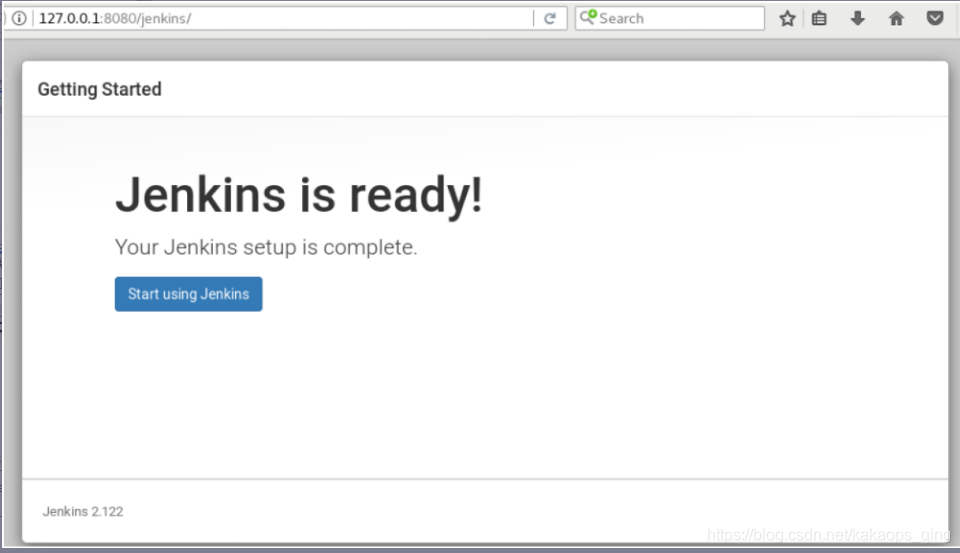Open the downloads arrow panel
This screenshot has width=960, height=553.
(857, 18)
